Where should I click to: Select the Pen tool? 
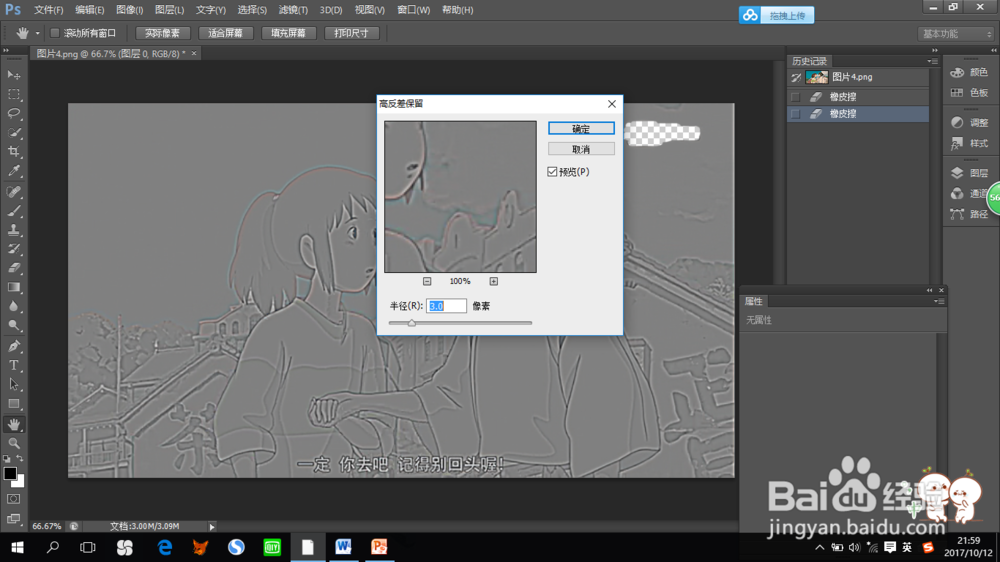(x=14, y=346)
